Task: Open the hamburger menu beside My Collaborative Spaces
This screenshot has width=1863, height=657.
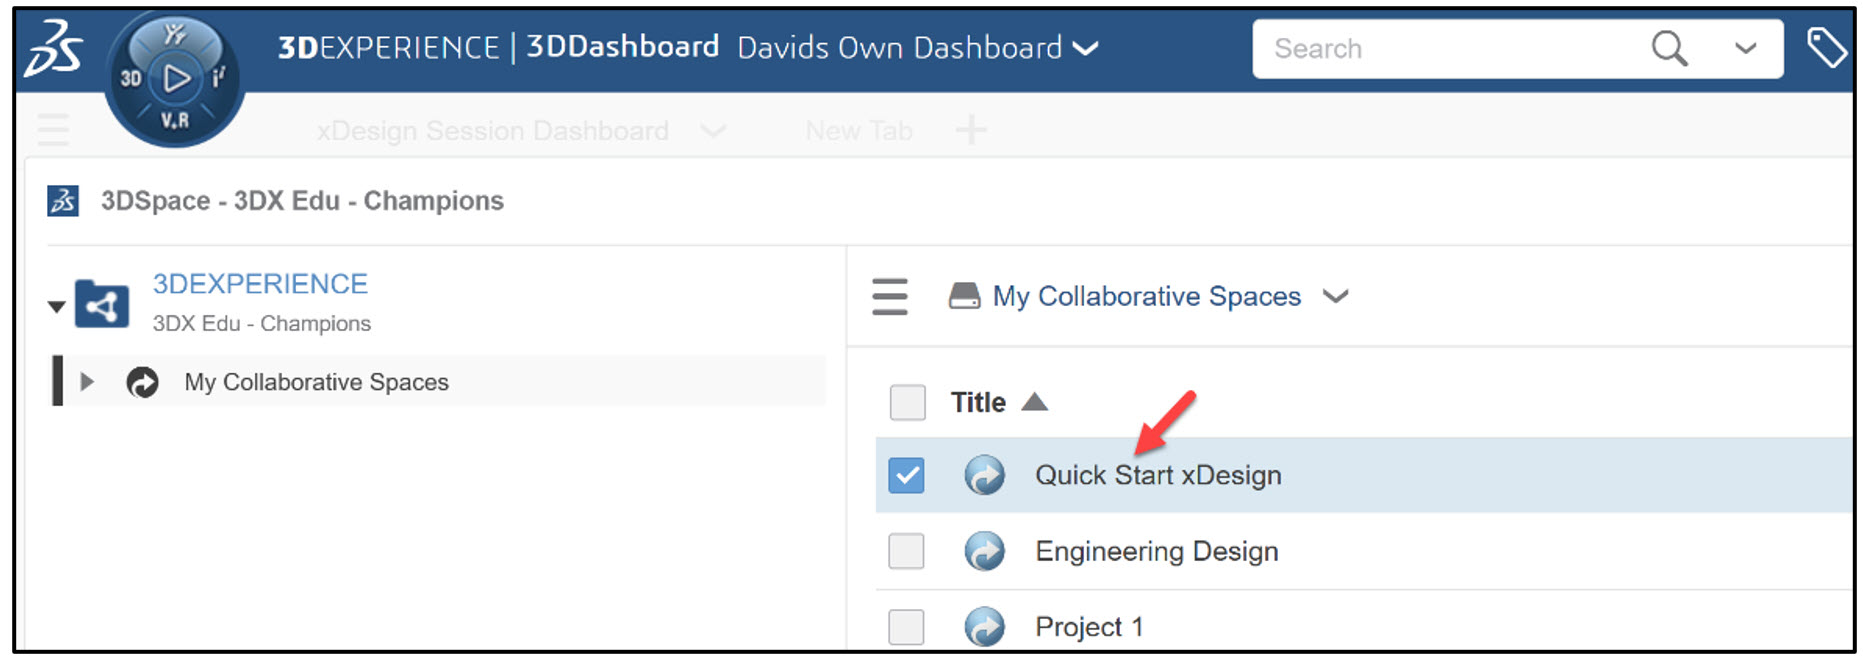Action: [x=889, y=296]
